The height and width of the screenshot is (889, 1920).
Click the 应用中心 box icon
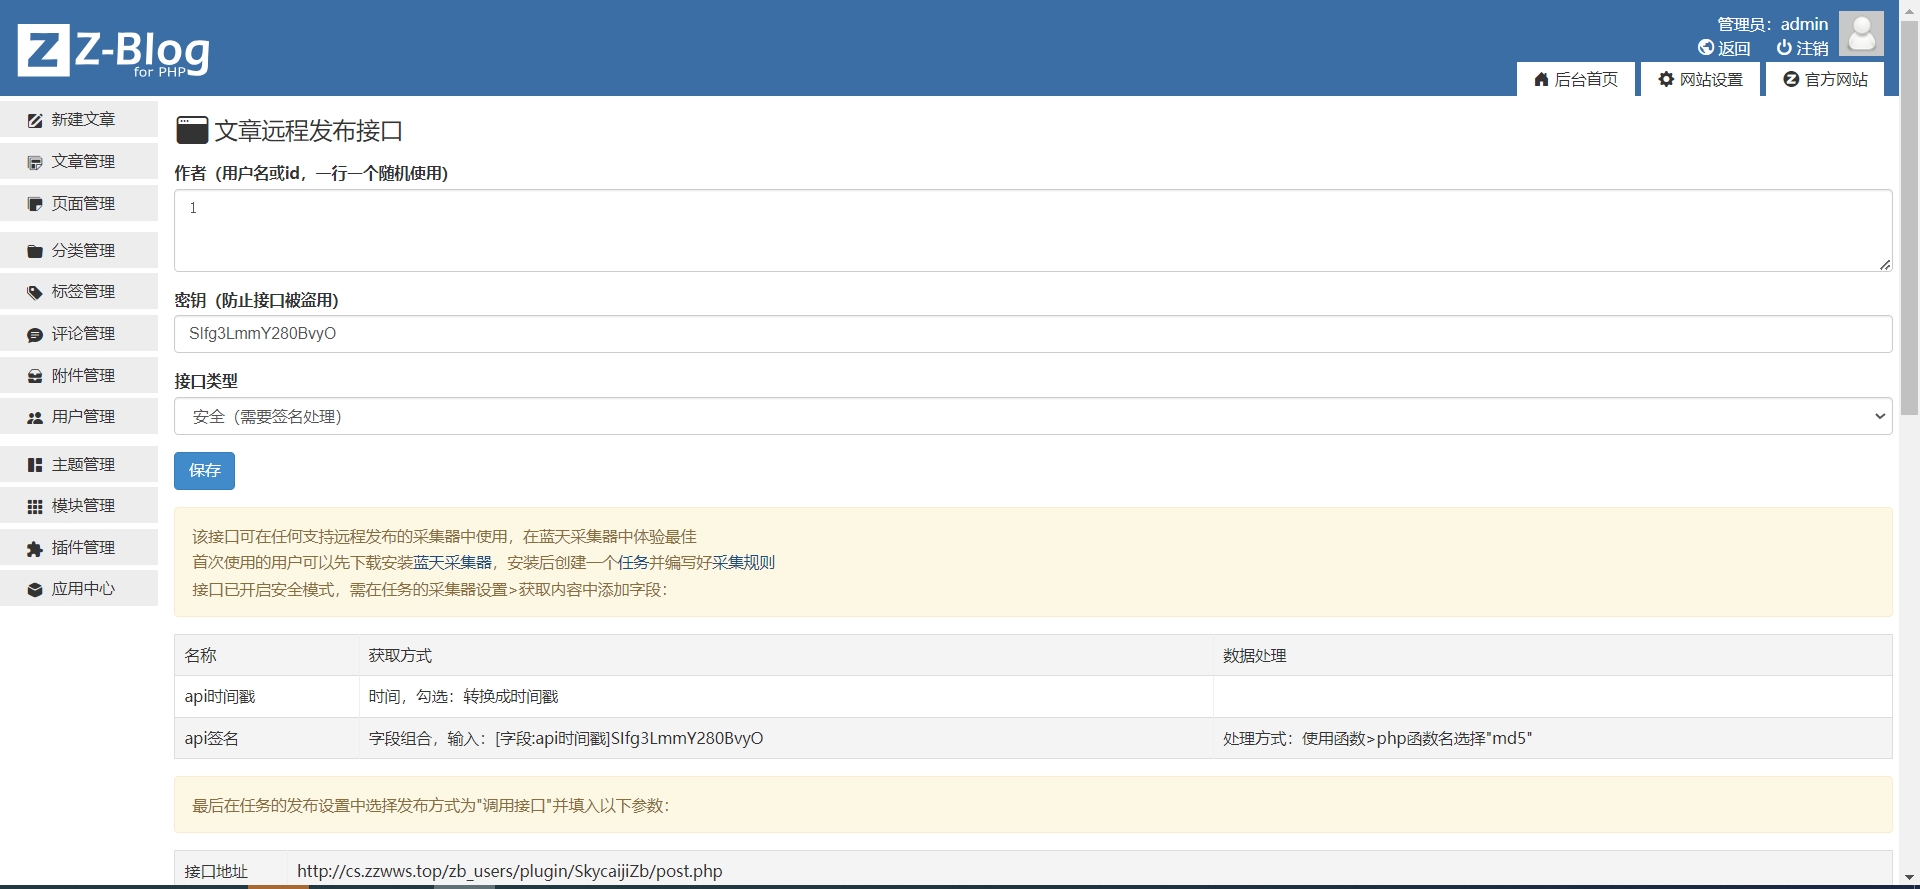[x=35, y=589]
